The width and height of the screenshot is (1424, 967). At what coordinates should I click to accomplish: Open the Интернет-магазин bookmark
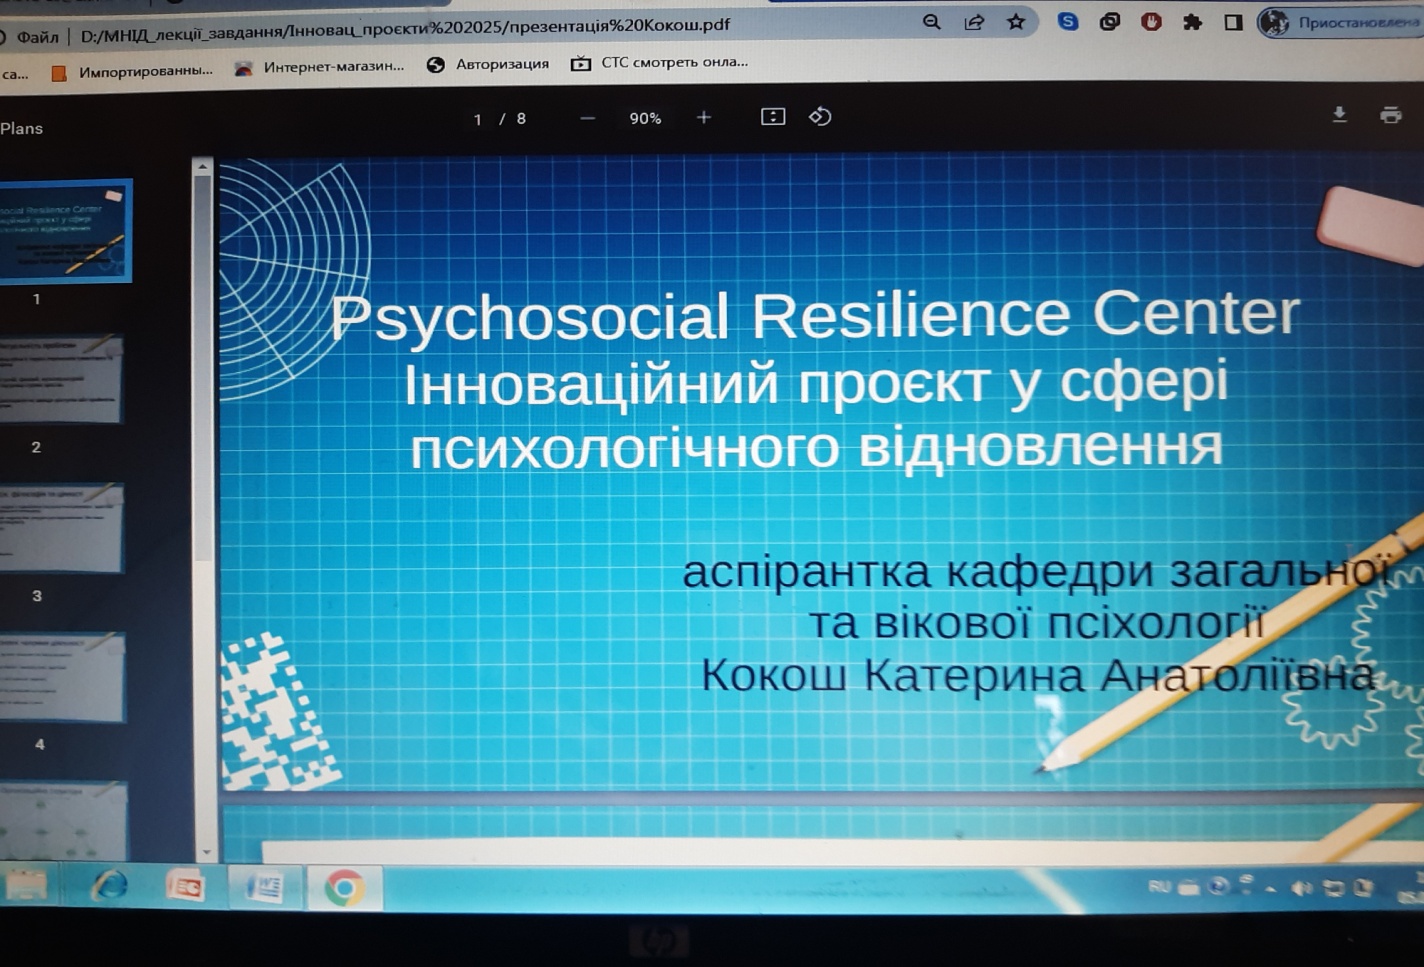click(x=320, y=67)
